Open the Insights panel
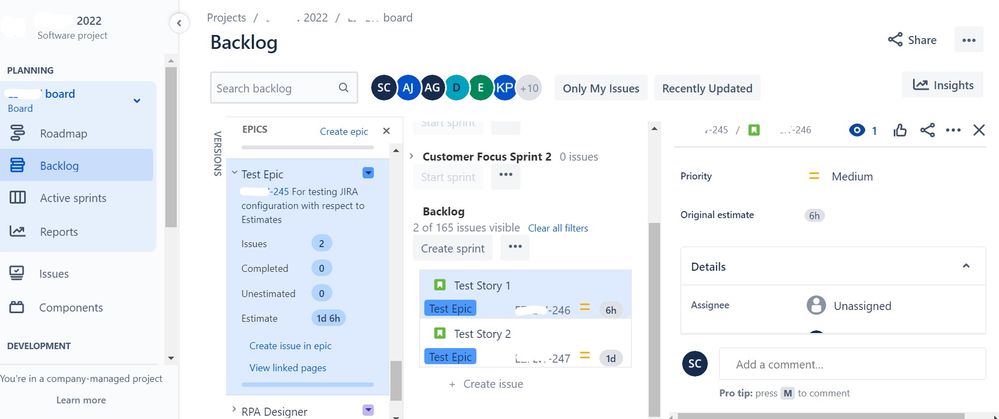The height and width of the screenshot is (419, 999). coord(943,85)
